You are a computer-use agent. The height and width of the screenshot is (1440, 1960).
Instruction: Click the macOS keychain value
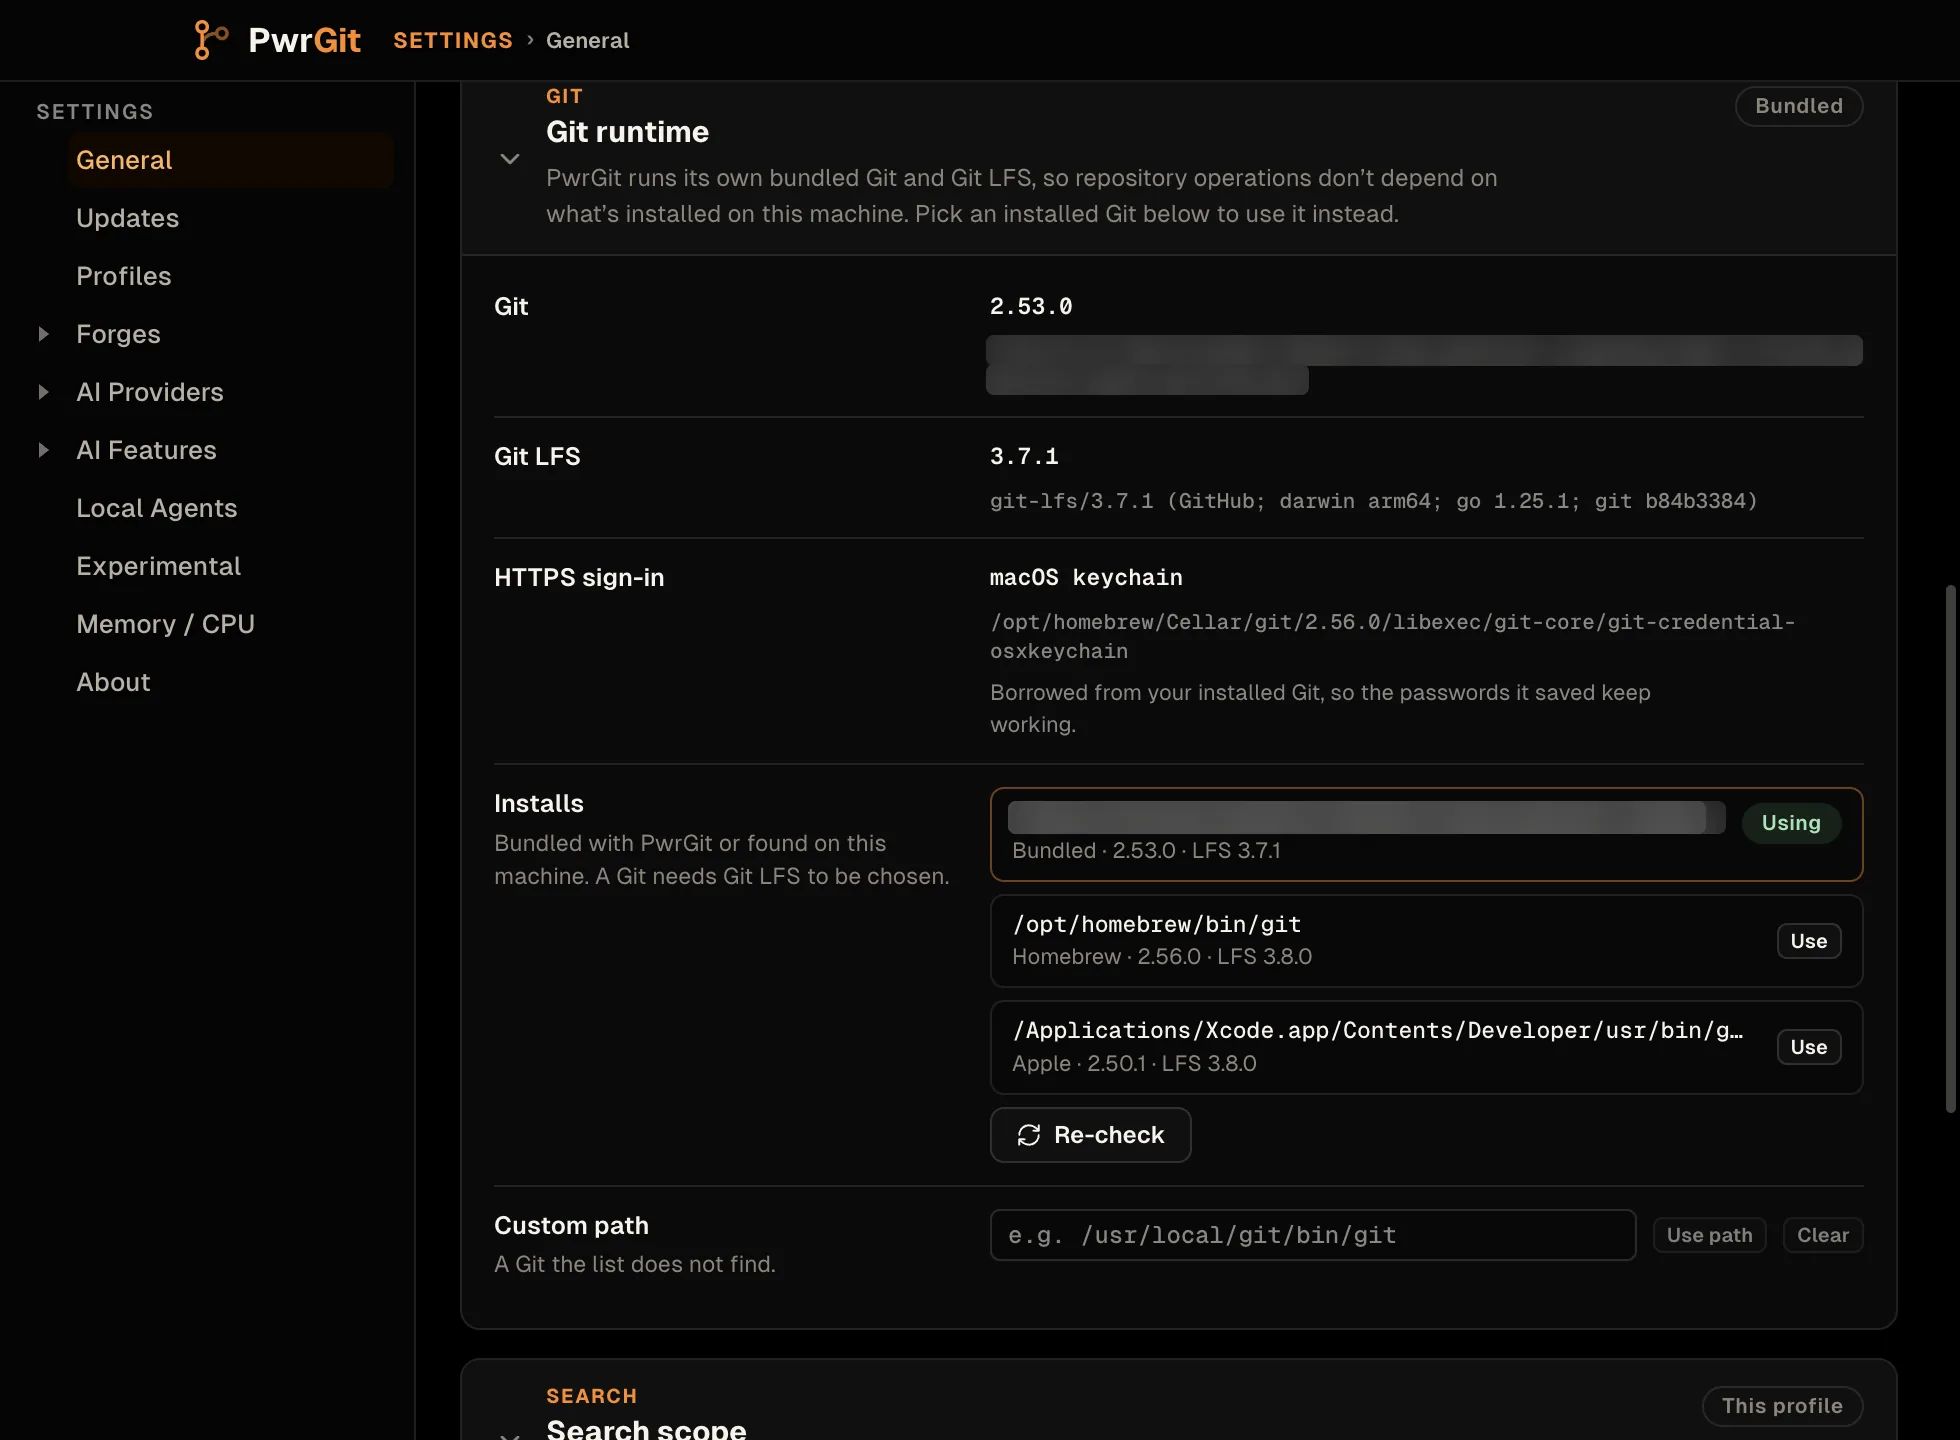point(1086,577)
